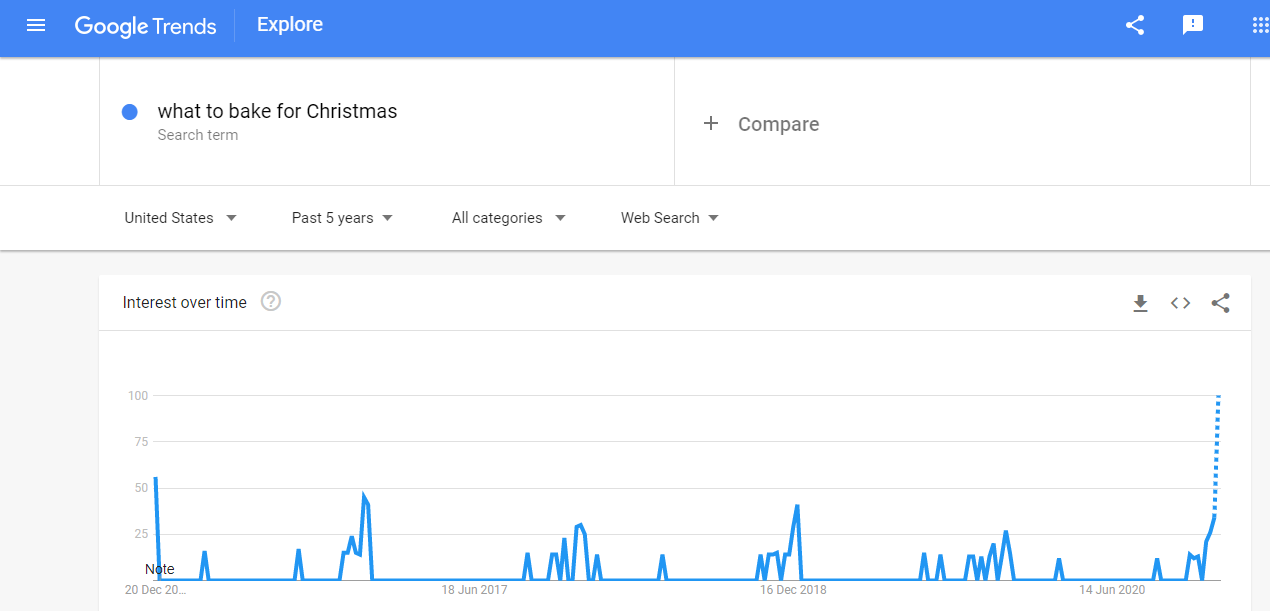Open the Google apps grid

(x=1260, y=26)
